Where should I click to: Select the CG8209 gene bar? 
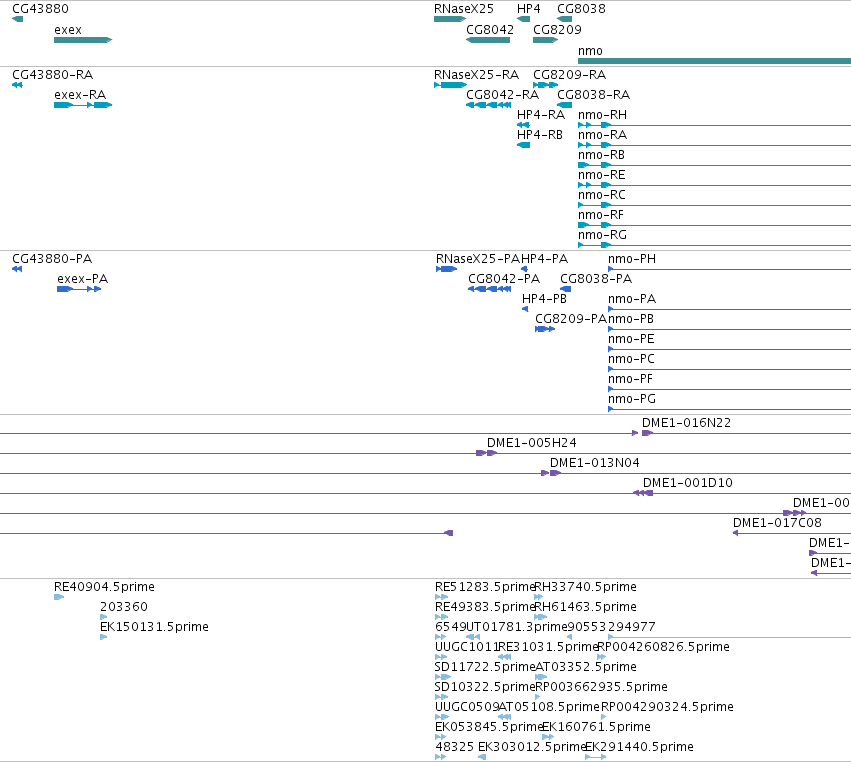point(545,40)
